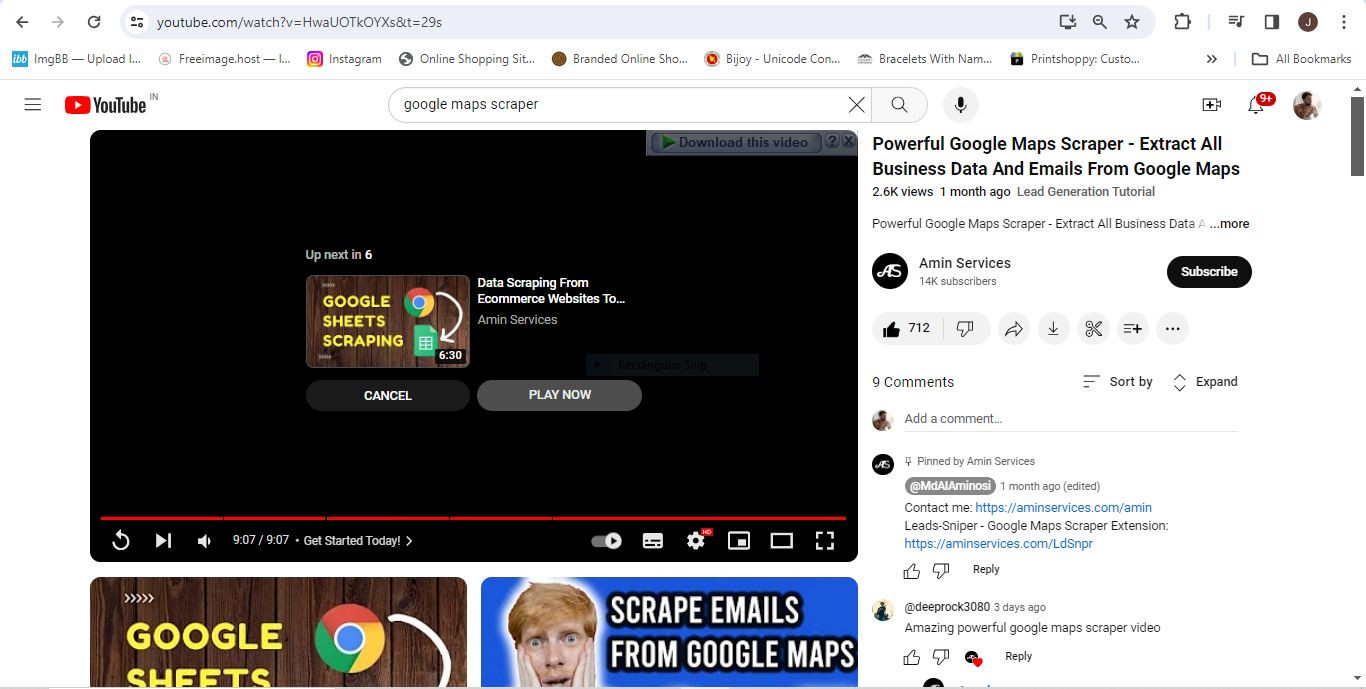Create a clip with scissors icon

(1093, 328)
